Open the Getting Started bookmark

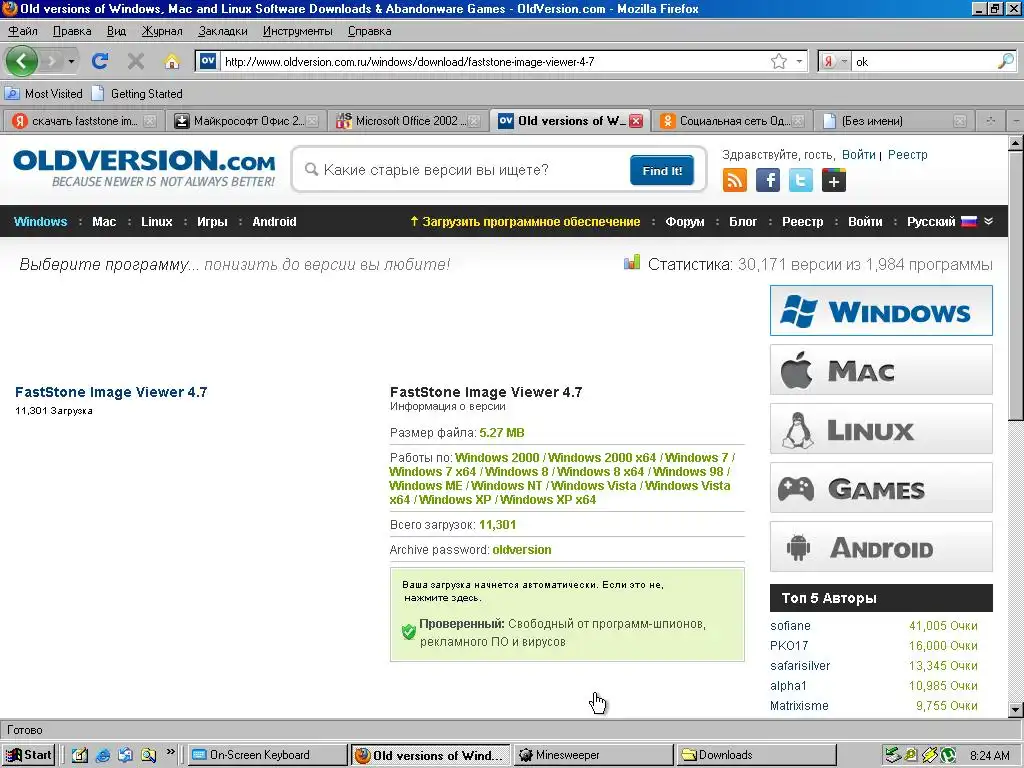tap(137, 93)
